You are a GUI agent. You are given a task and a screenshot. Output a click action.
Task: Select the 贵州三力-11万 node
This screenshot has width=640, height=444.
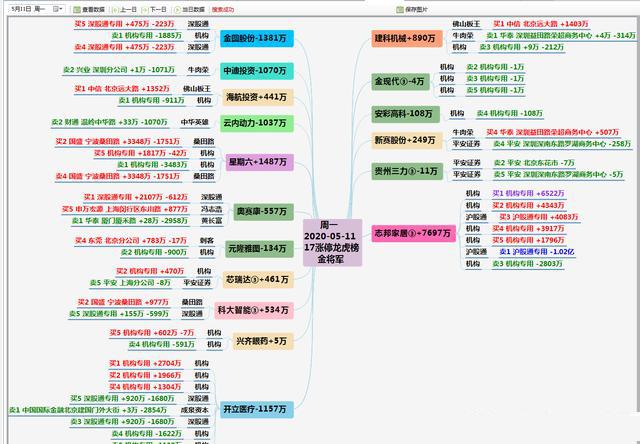407,171
